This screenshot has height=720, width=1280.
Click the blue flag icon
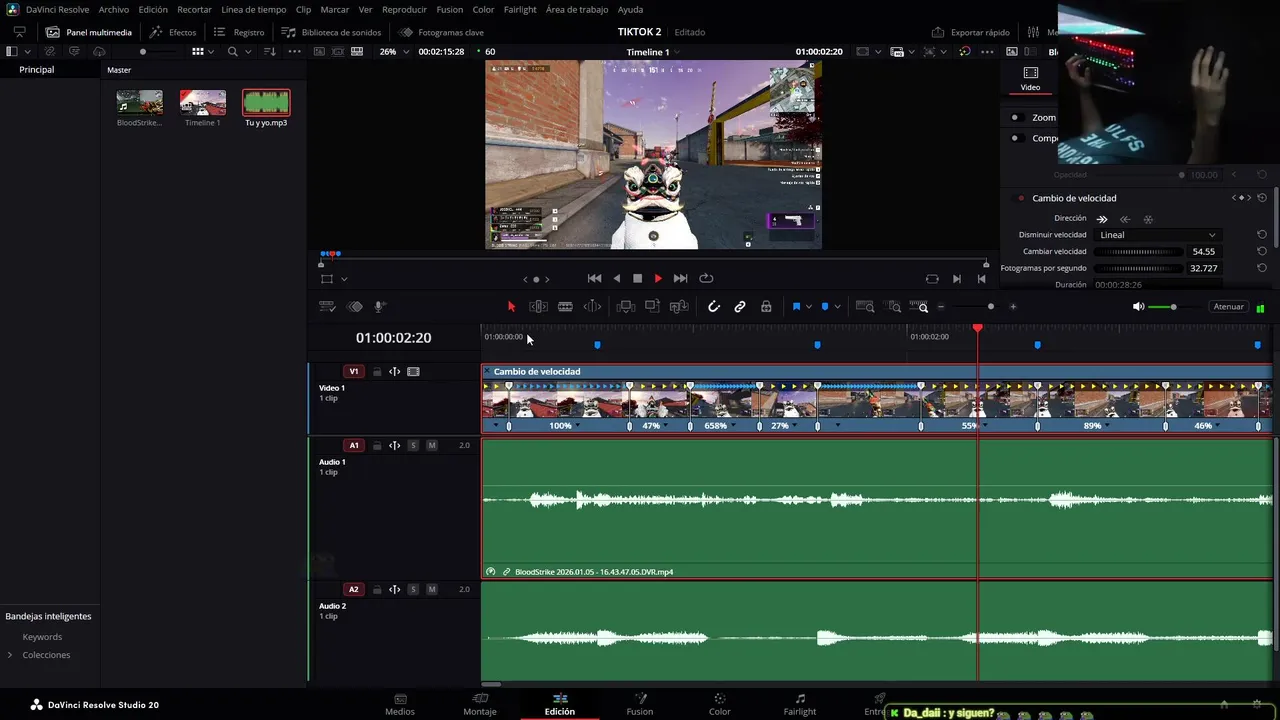796,307
